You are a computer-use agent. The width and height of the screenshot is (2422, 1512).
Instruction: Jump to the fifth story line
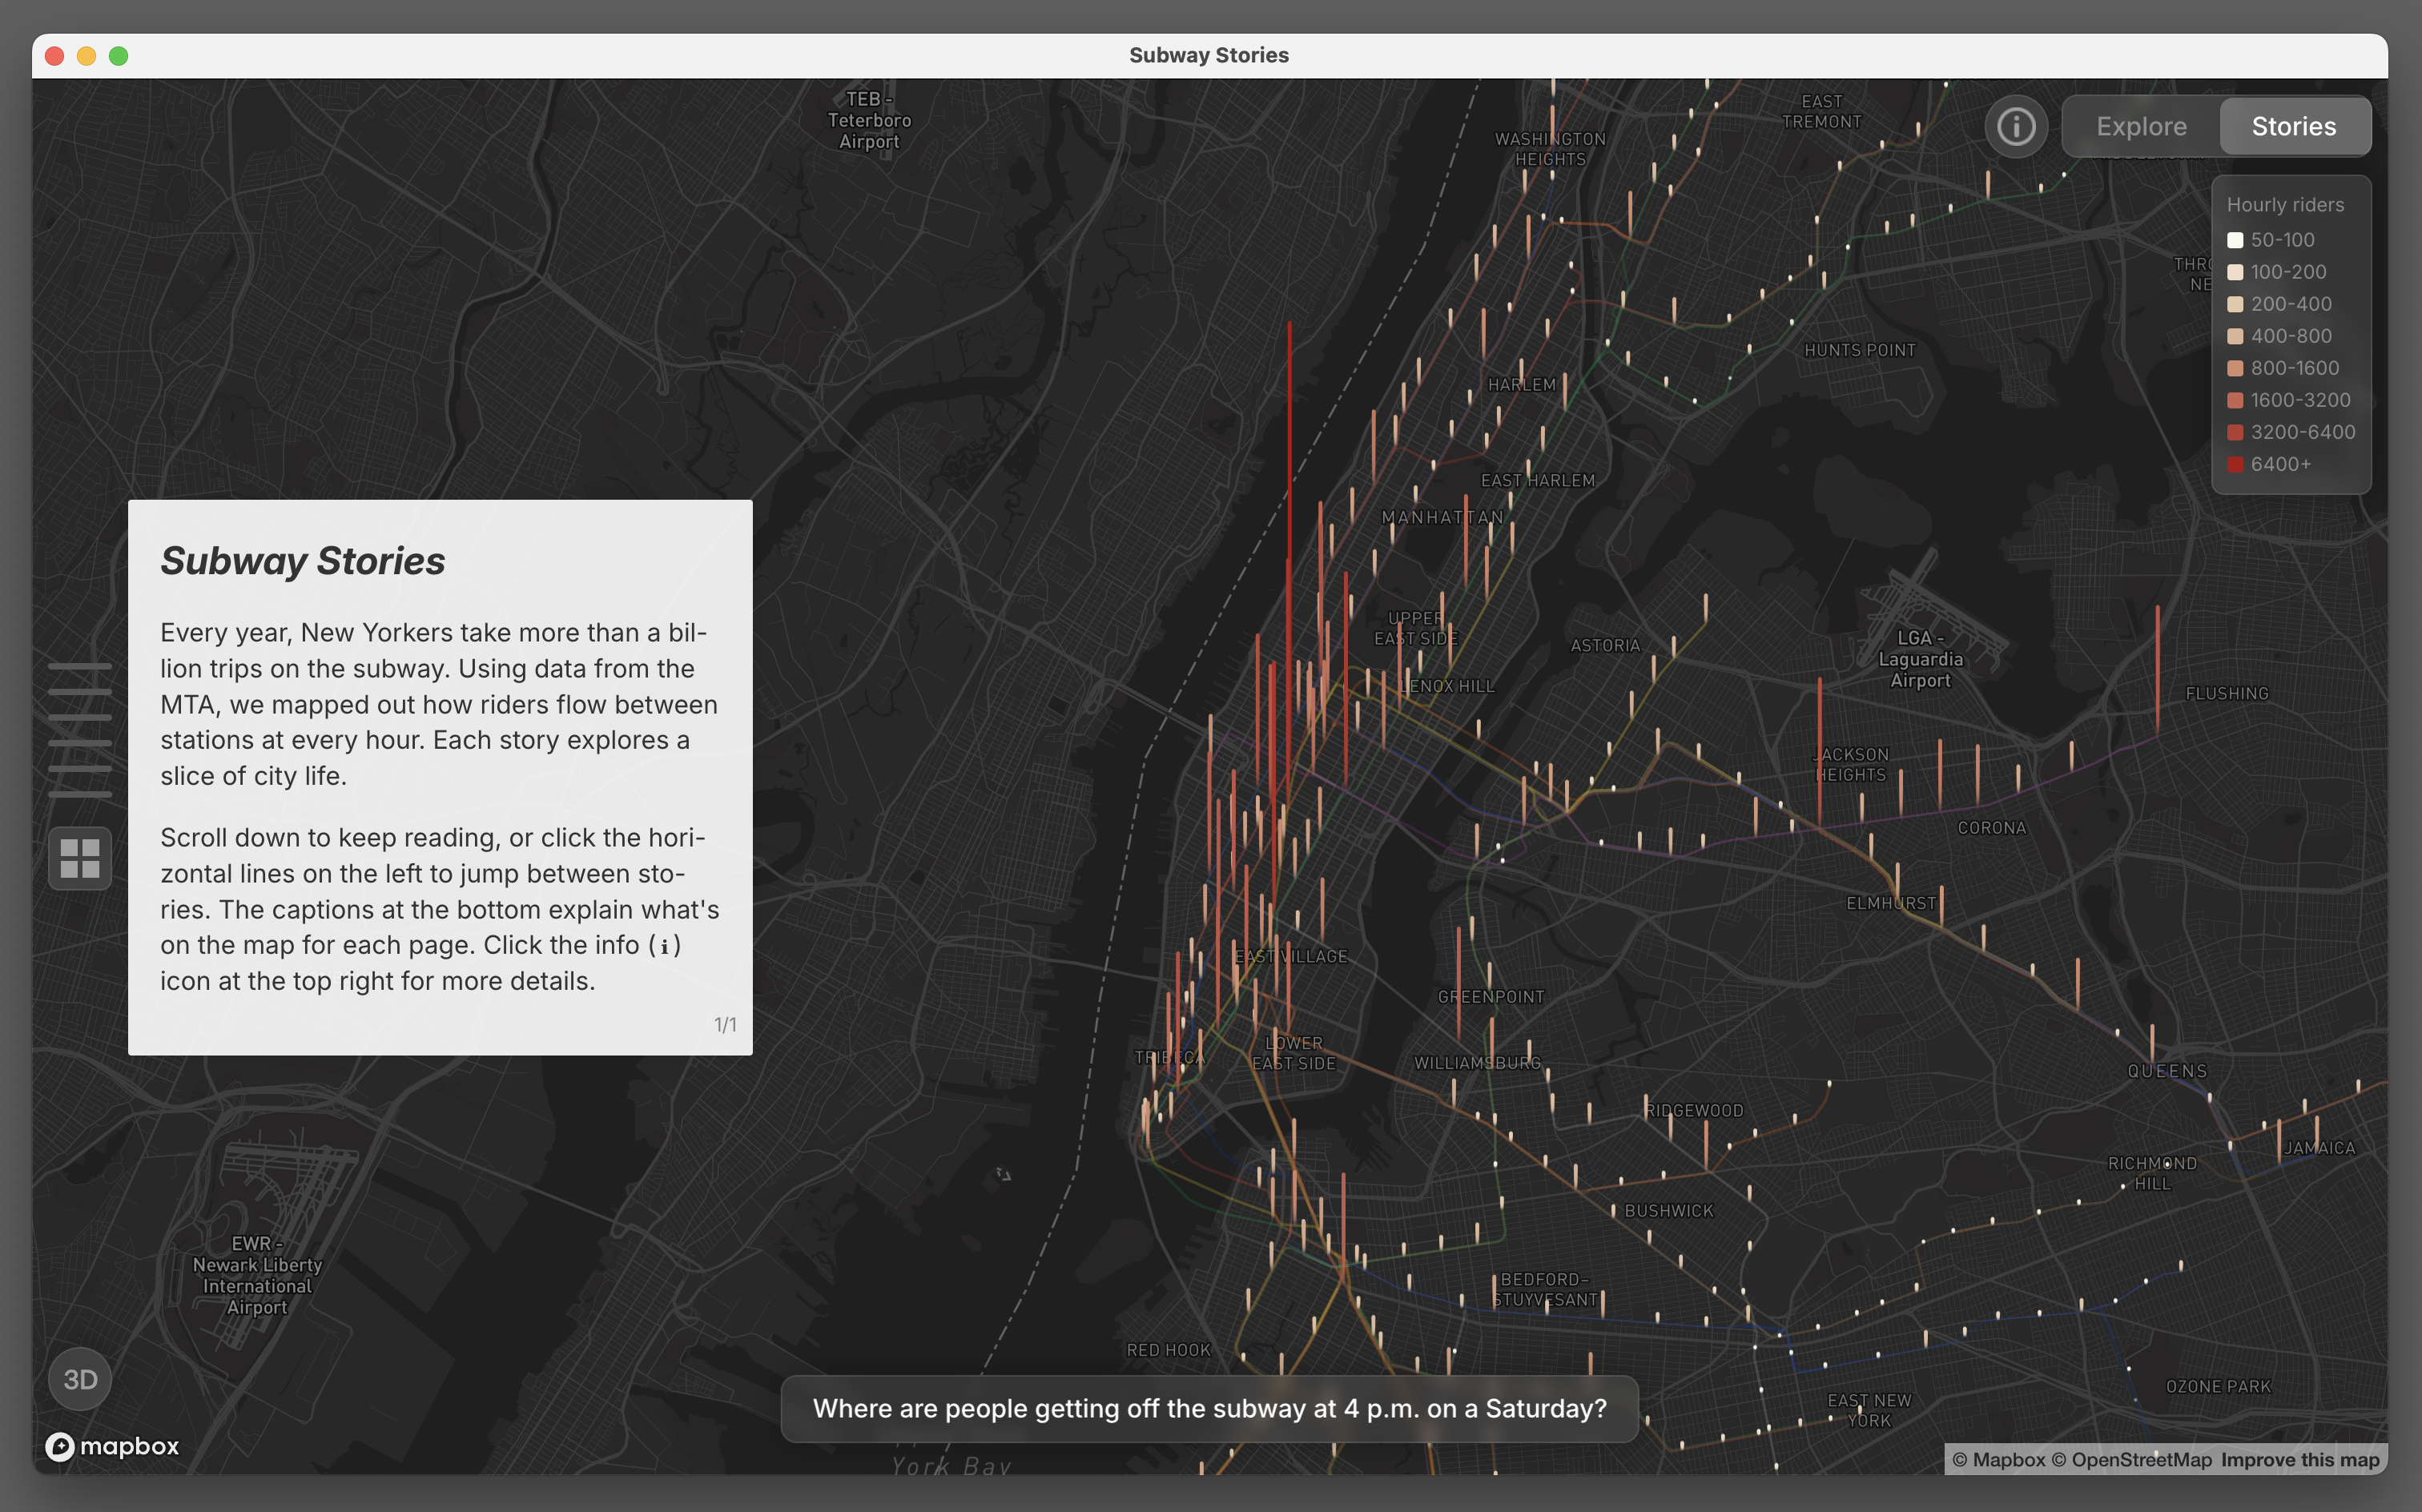coord(80,769)
